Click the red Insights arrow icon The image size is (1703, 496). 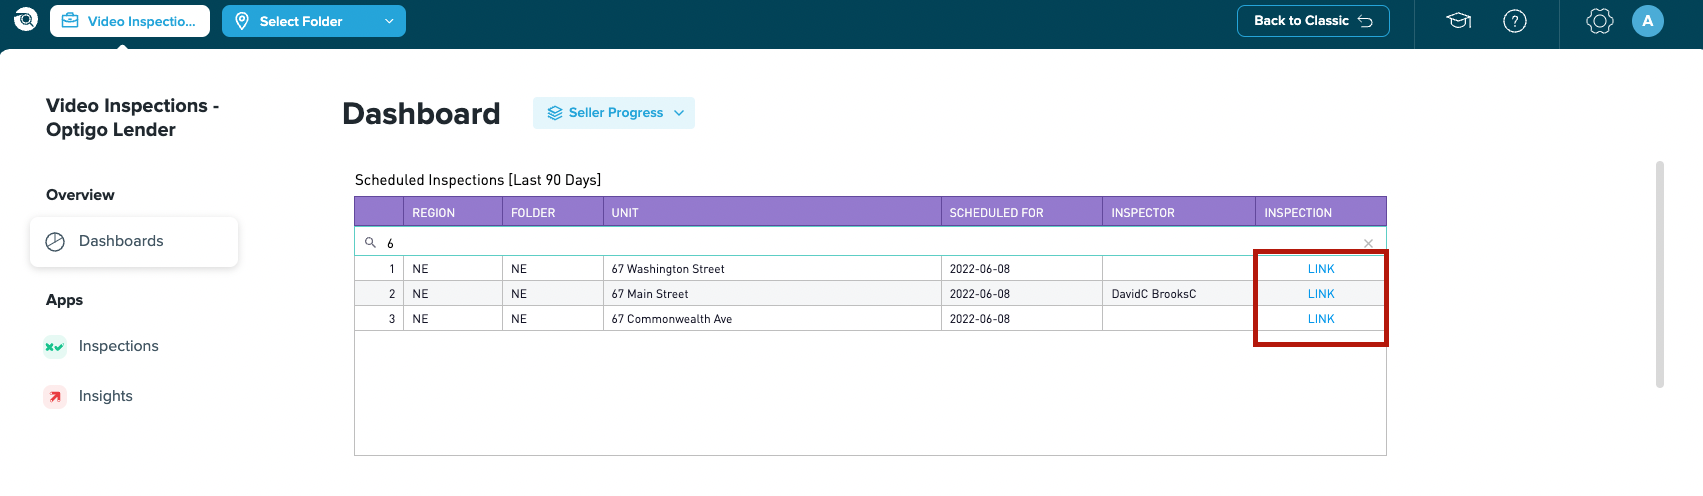tap(55, 396)
